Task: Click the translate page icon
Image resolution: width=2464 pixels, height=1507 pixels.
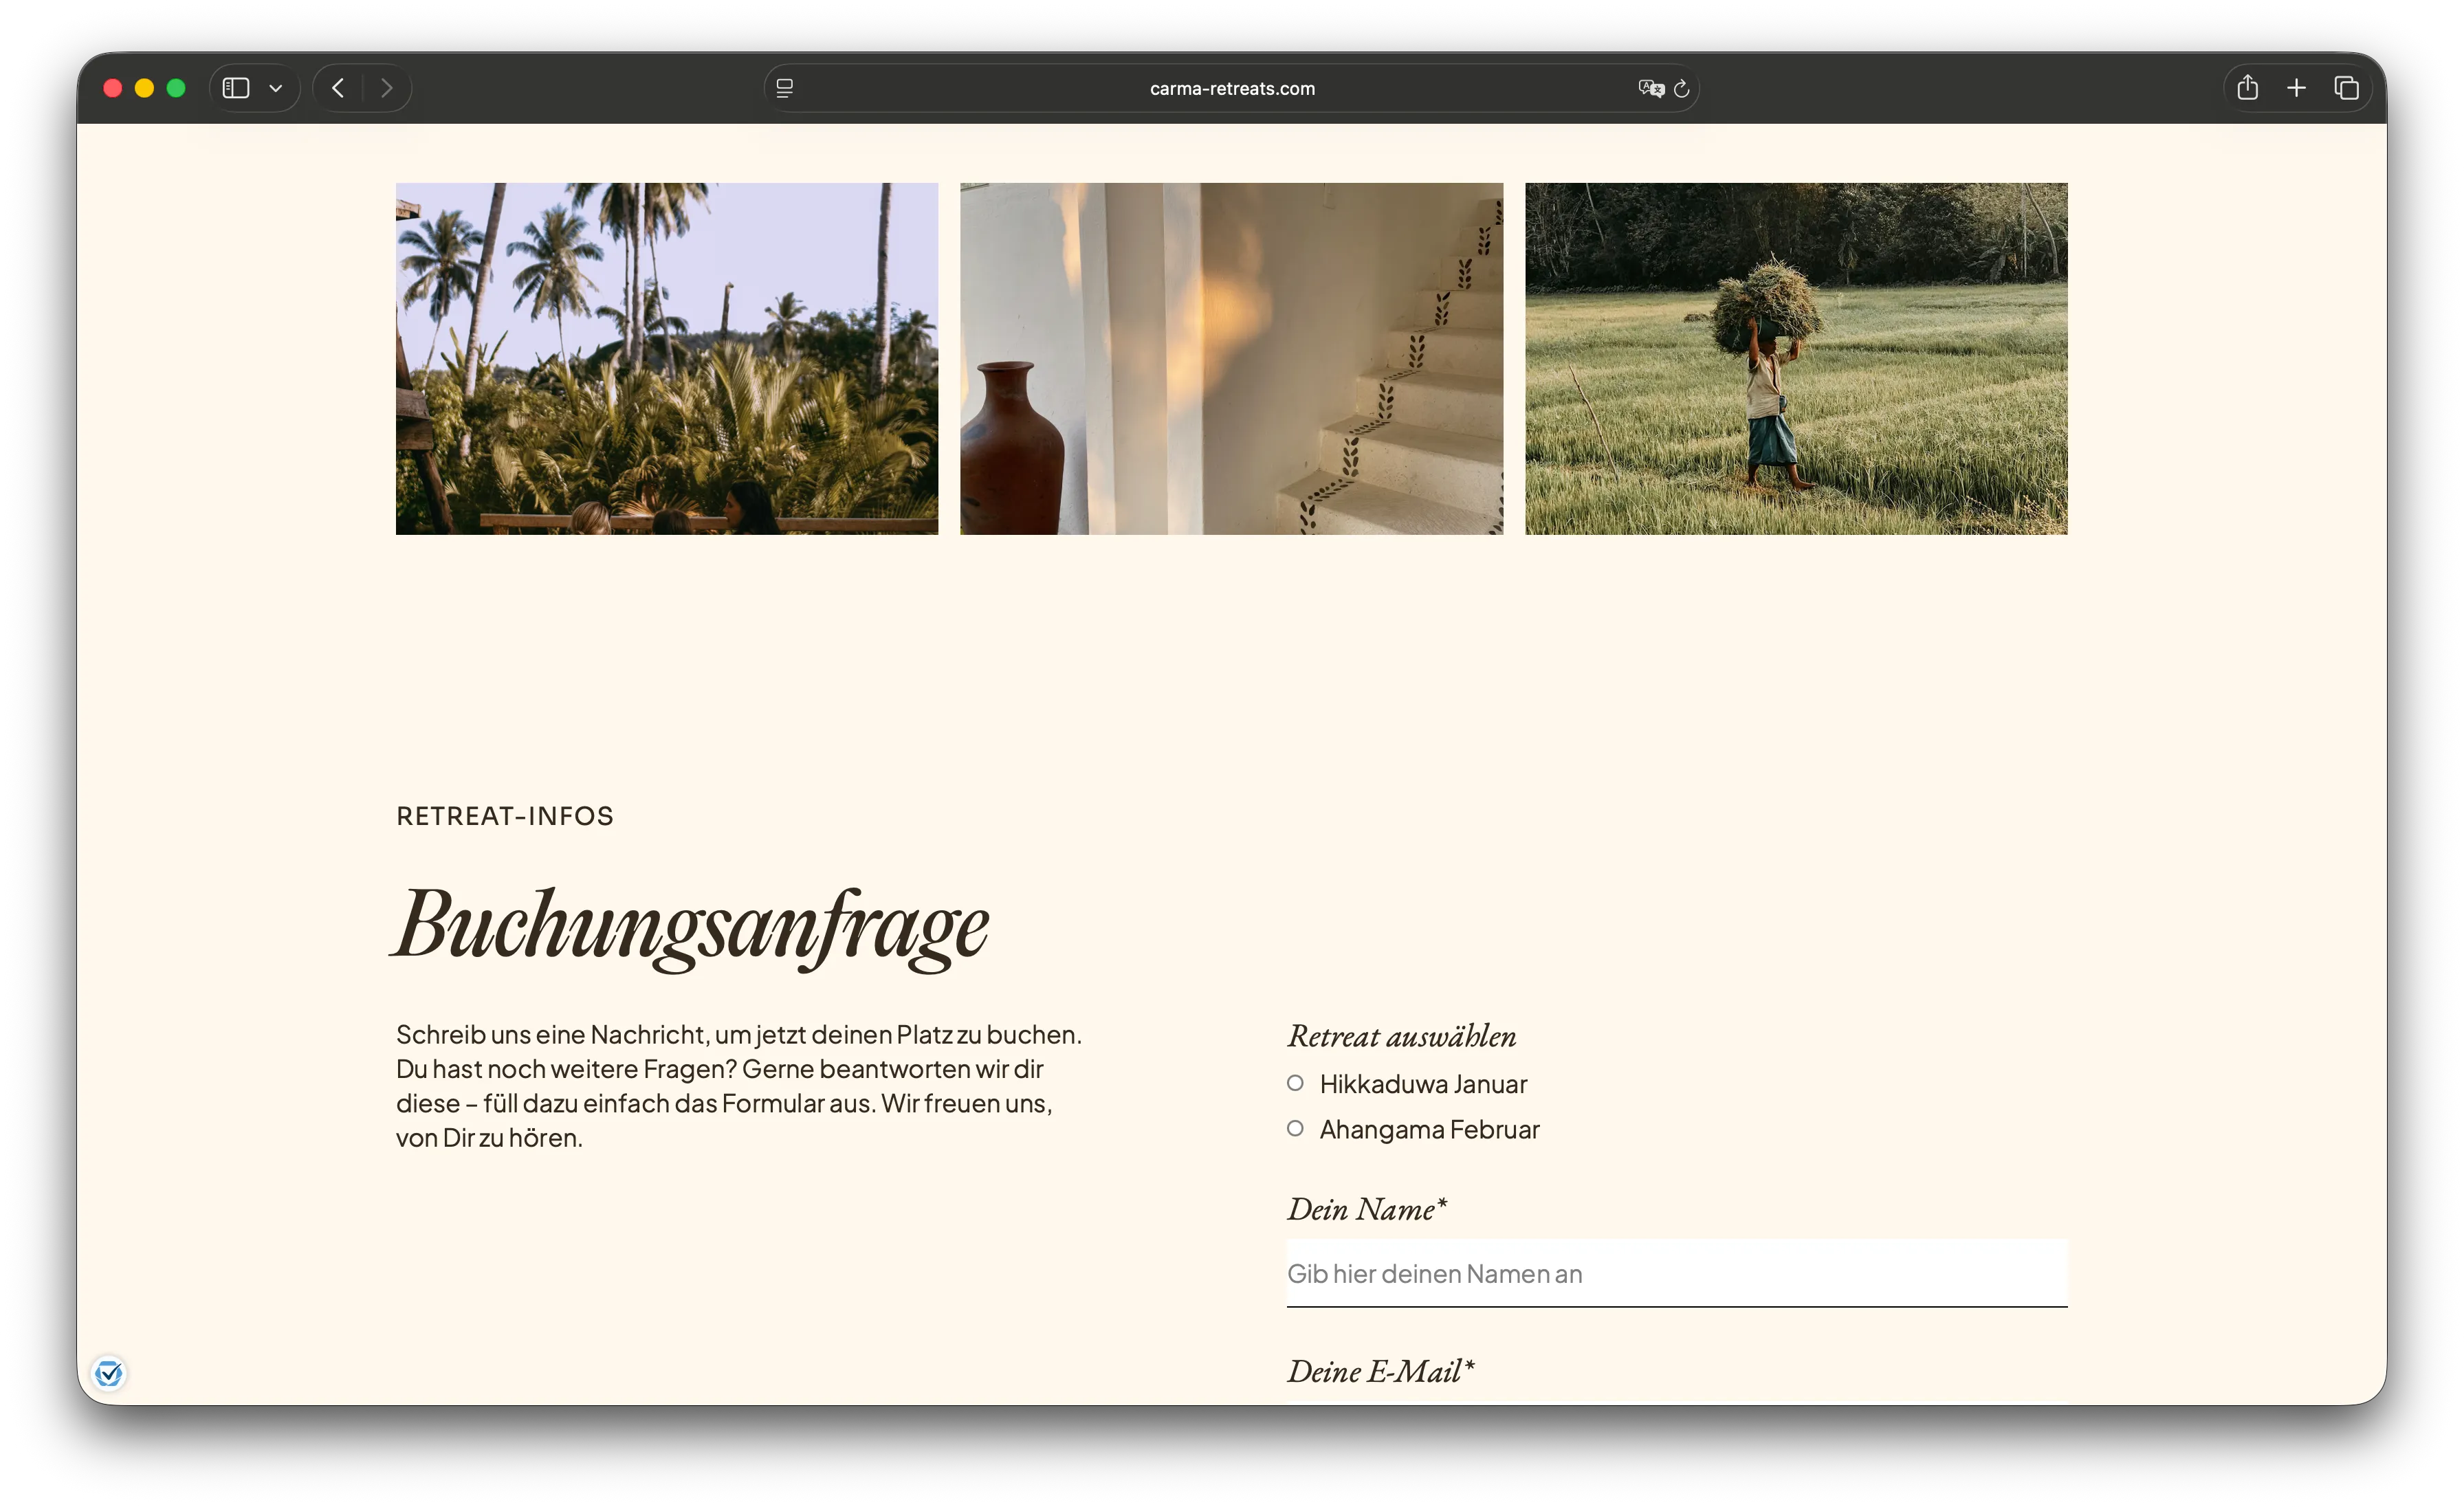Action: coord(1650,88)
